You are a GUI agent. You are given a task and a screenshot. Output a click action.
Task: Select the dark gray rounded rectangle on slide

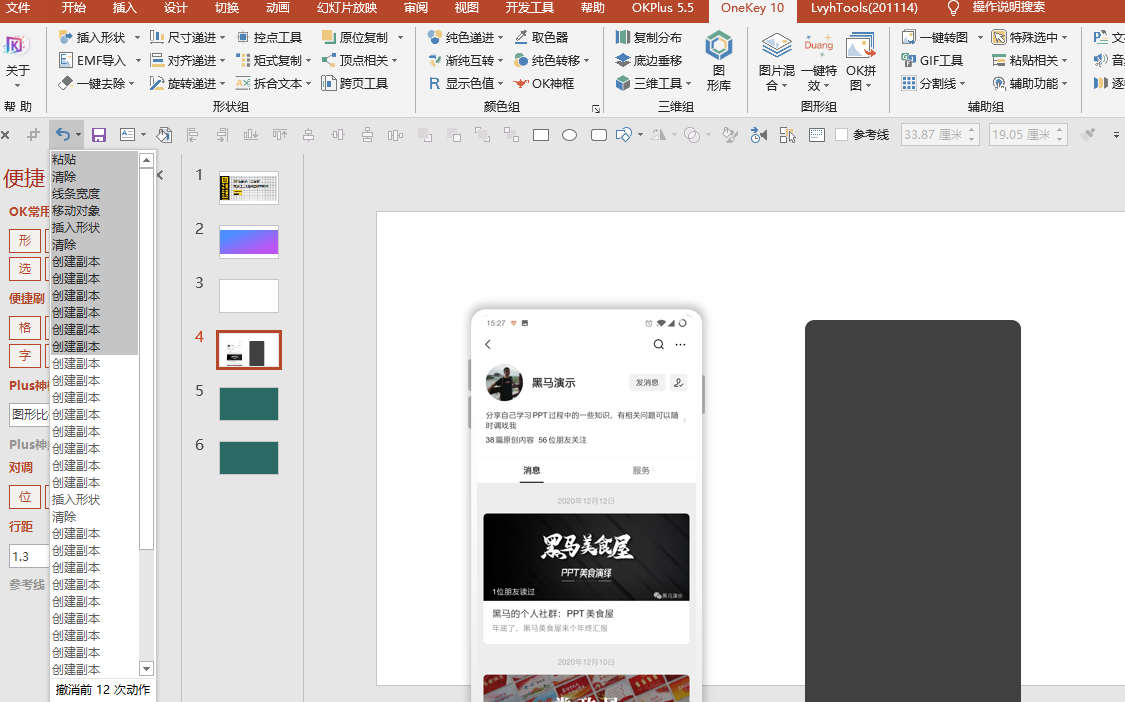913,510
